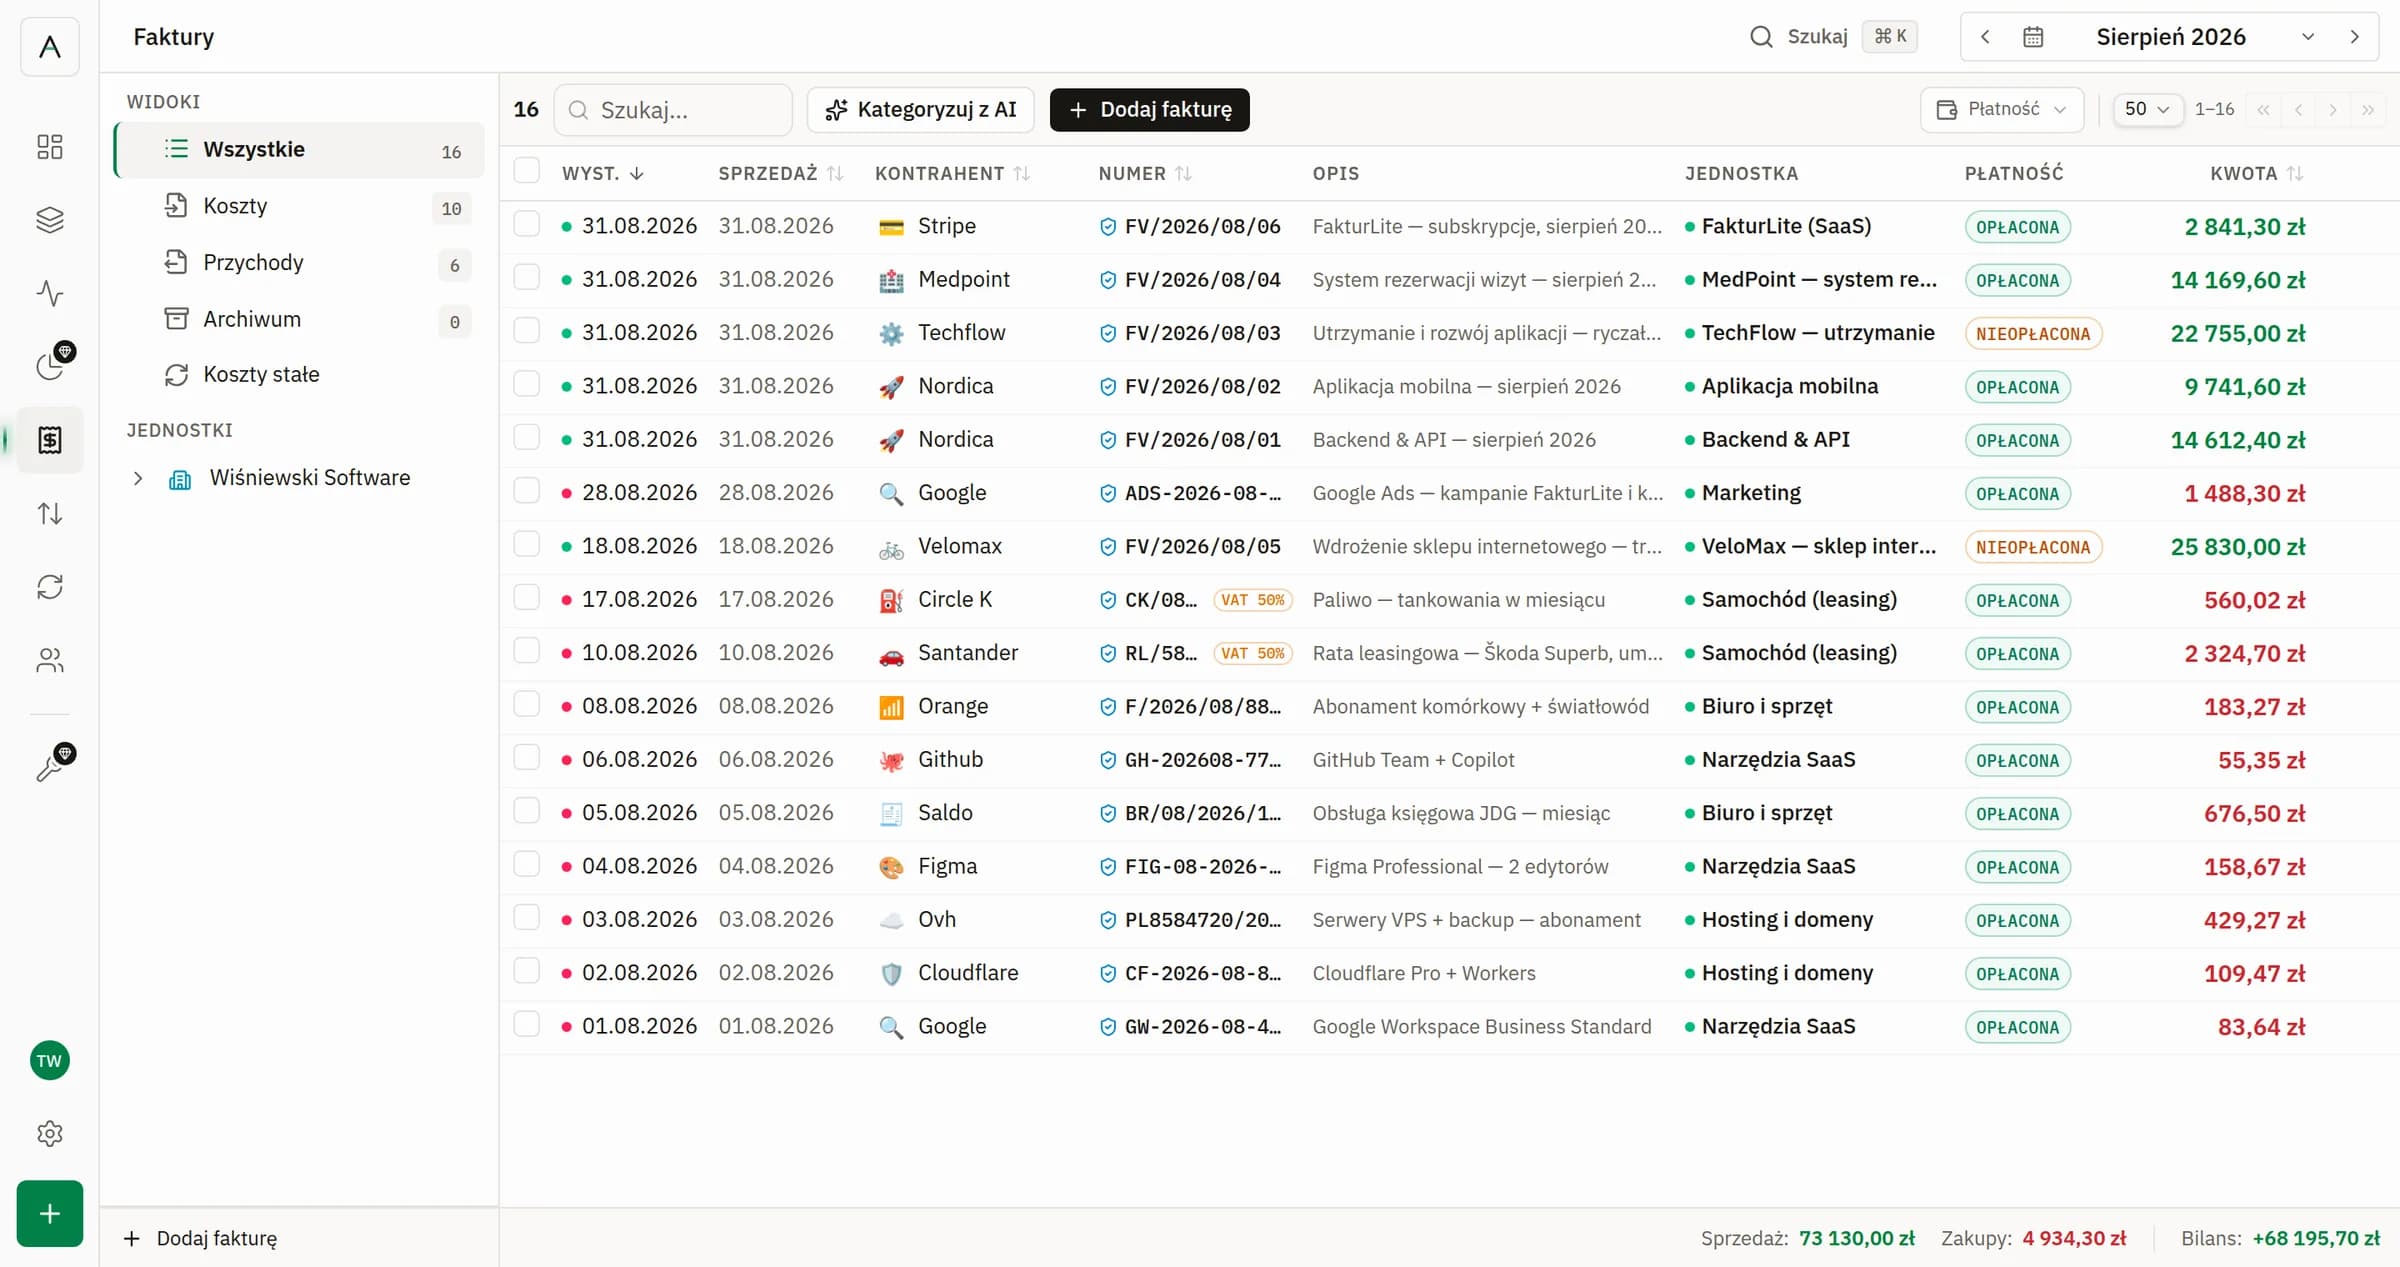
Task: Toggle the select-all checkbox in table header
Action: pyautogui.click(x=527, y=171)
